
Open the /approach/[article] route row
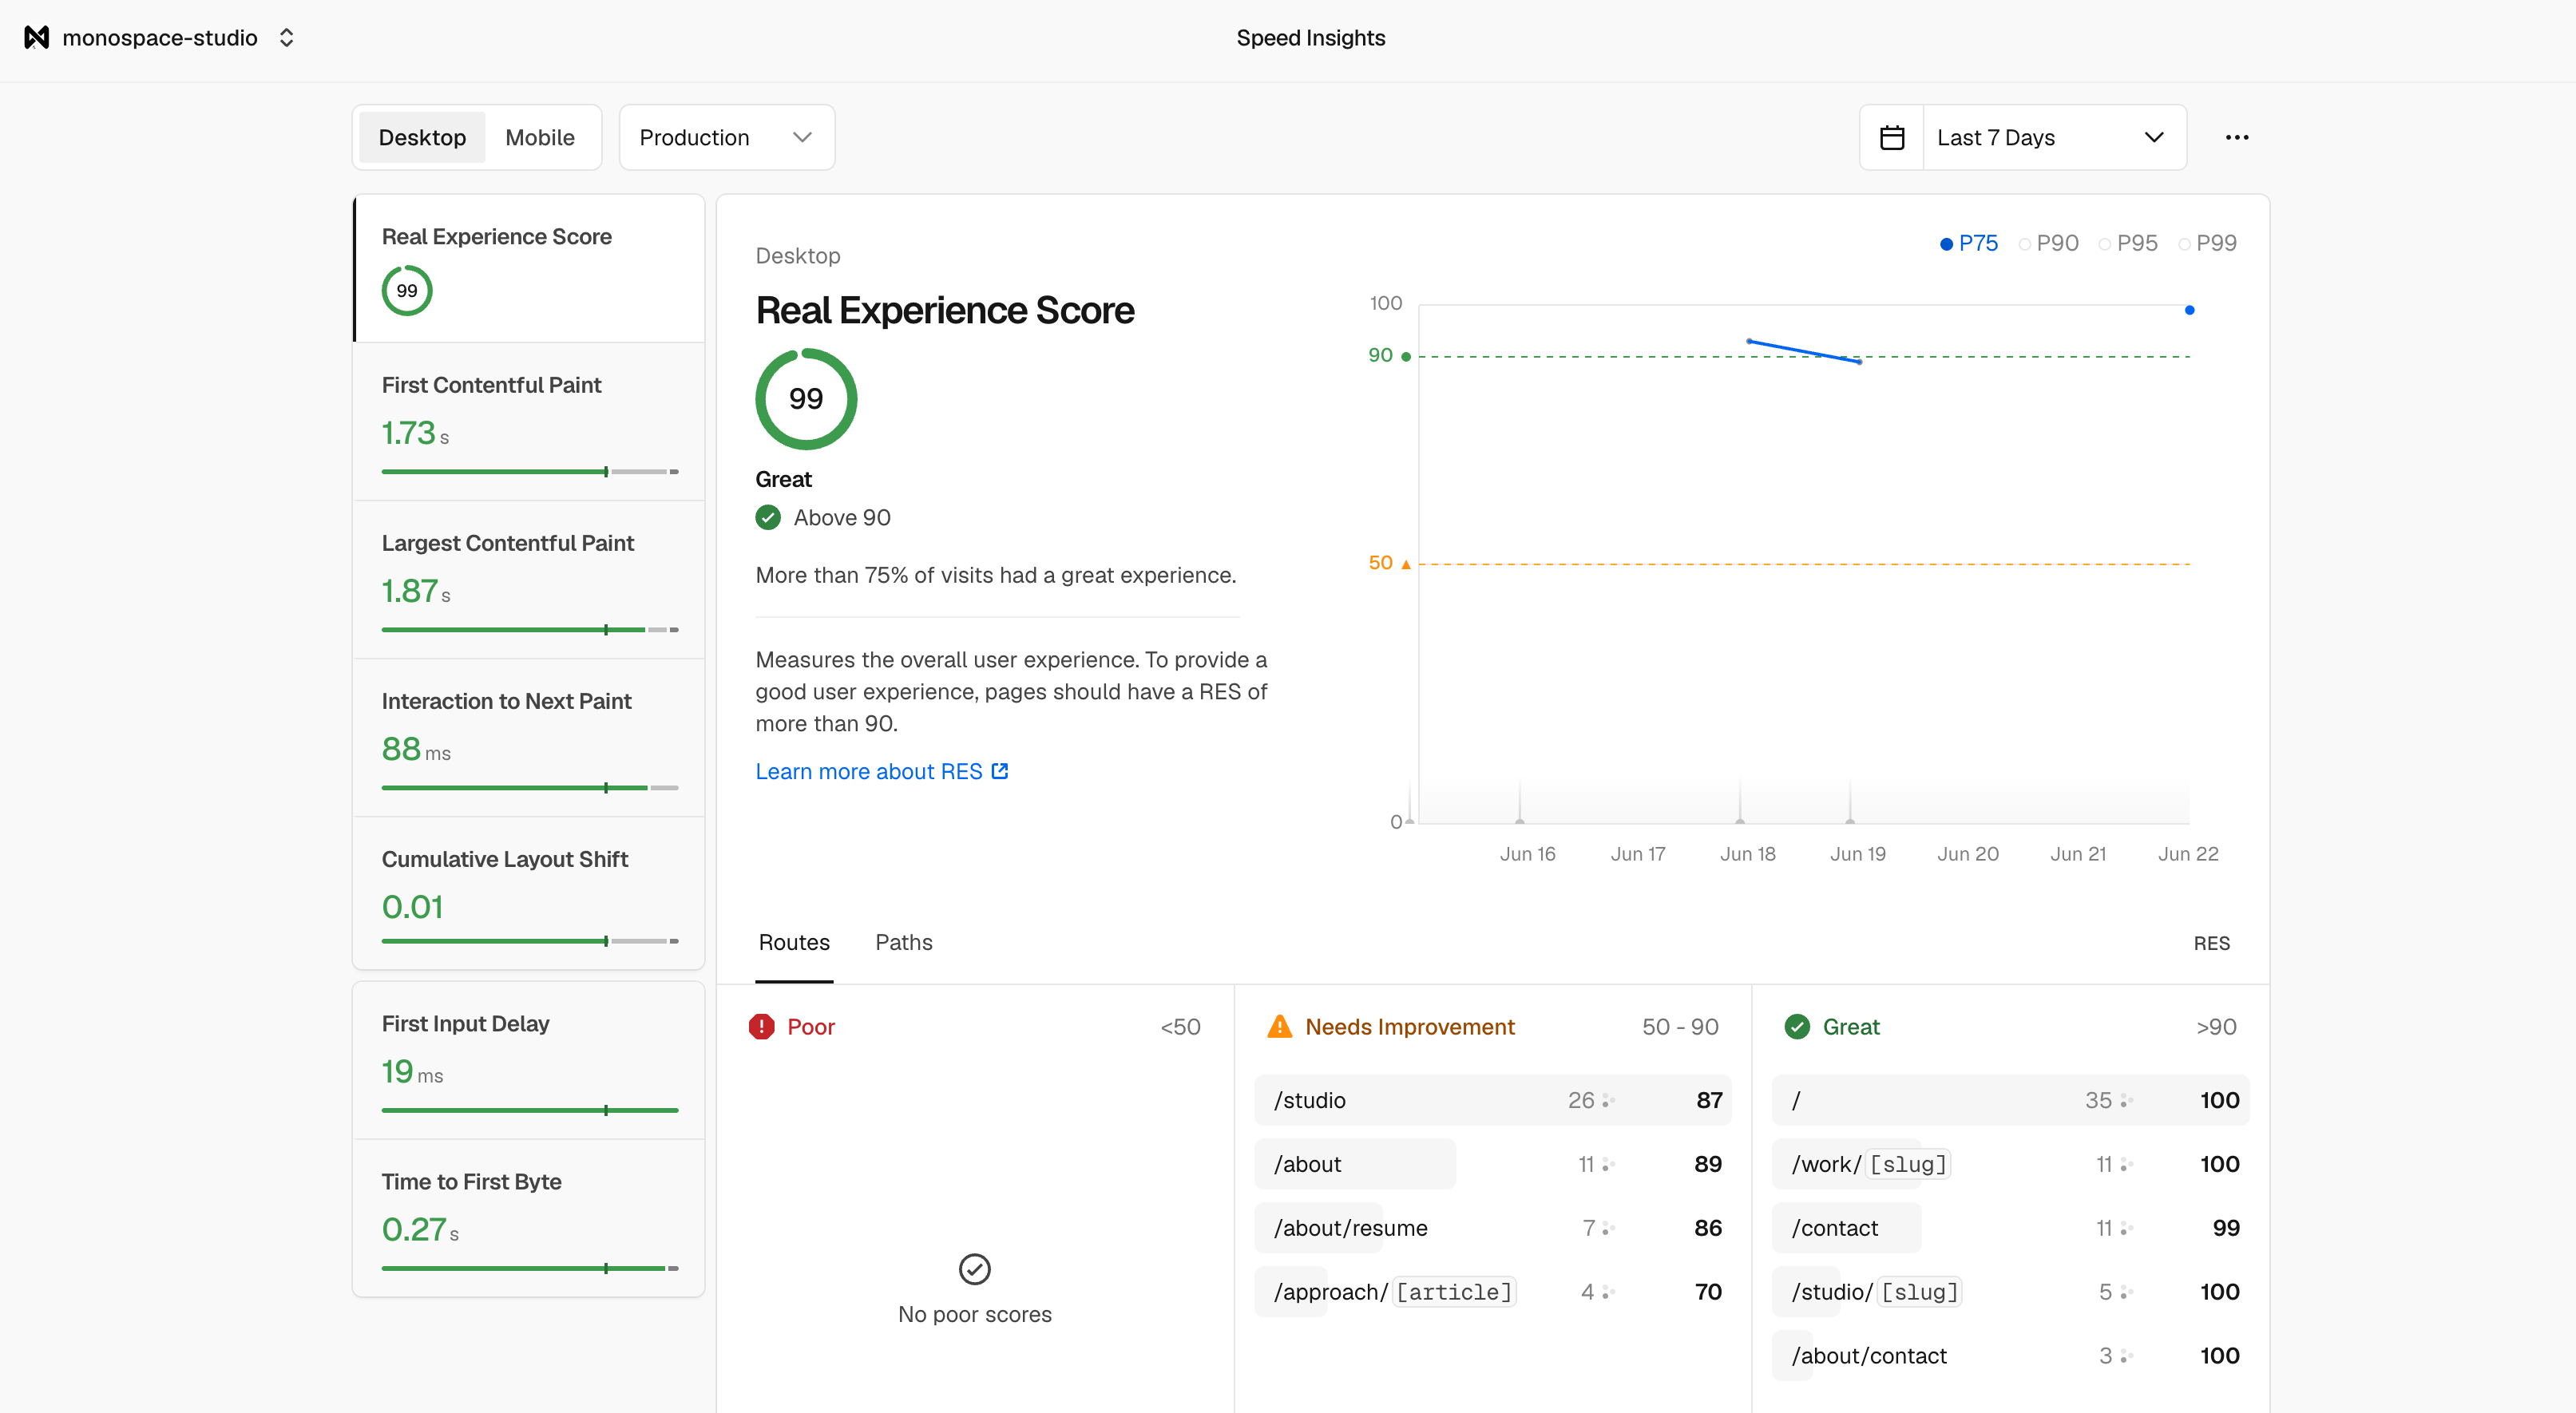pyautogui.click(x=1492, y=1292)
